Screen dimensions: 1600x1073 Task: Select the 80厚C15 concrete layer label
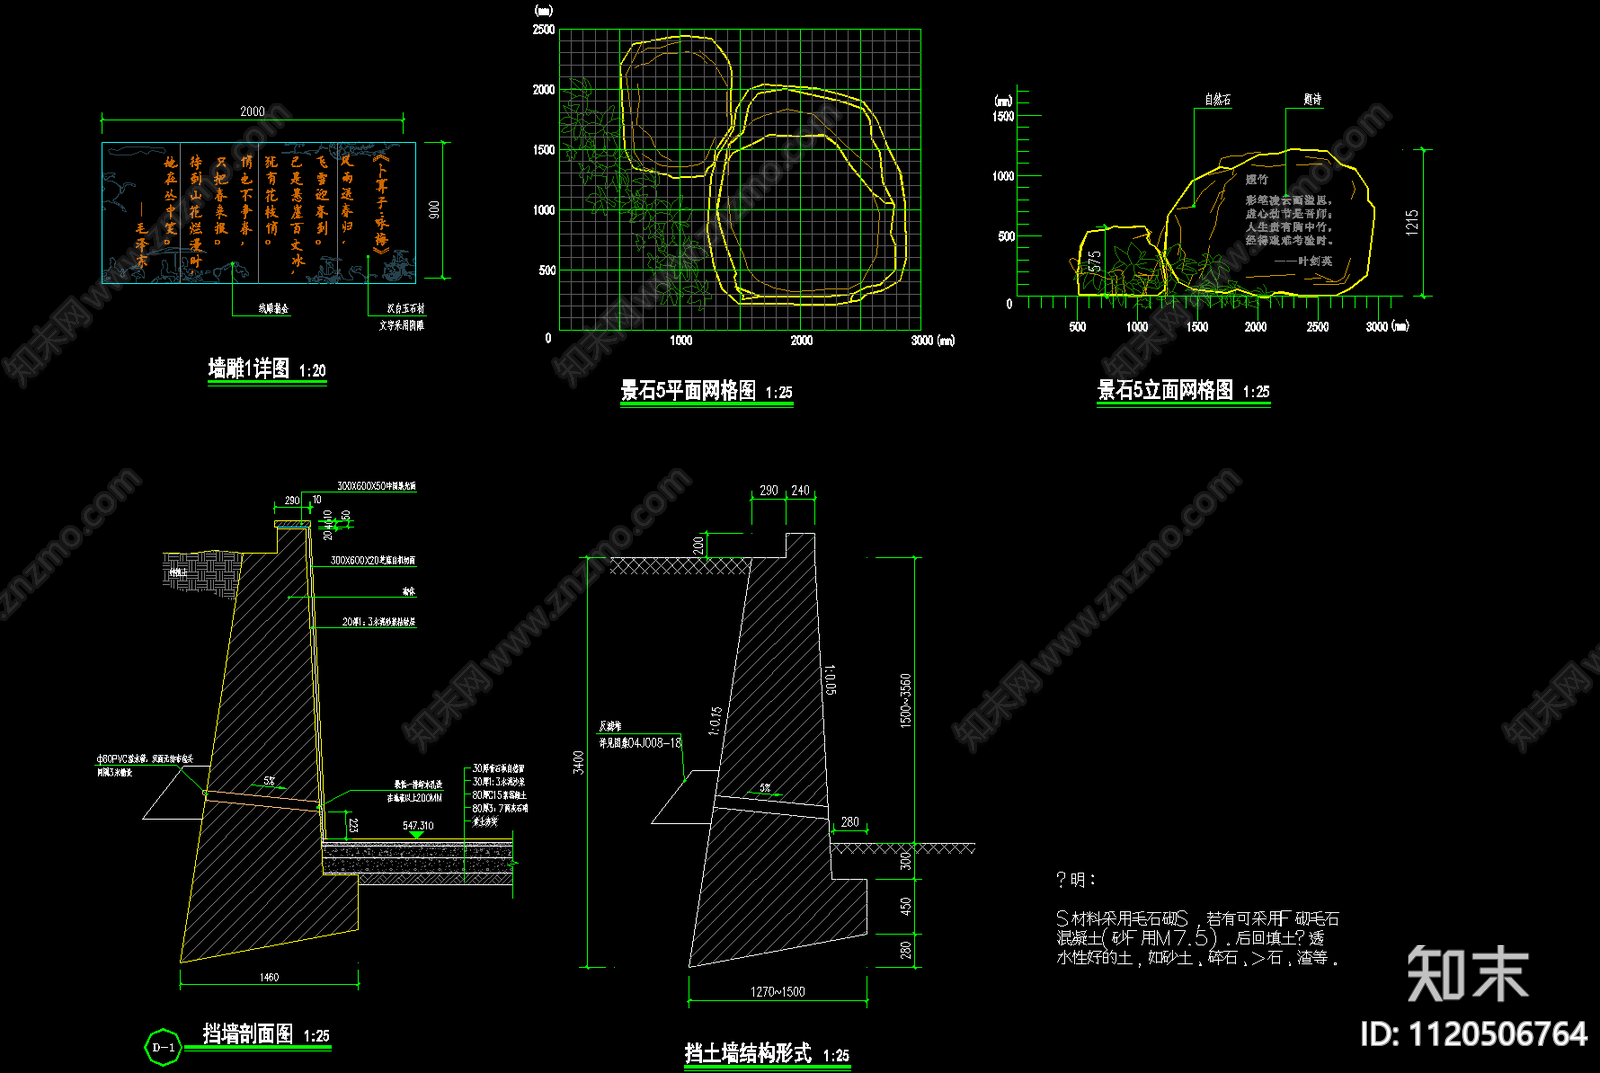click(499, 795)
